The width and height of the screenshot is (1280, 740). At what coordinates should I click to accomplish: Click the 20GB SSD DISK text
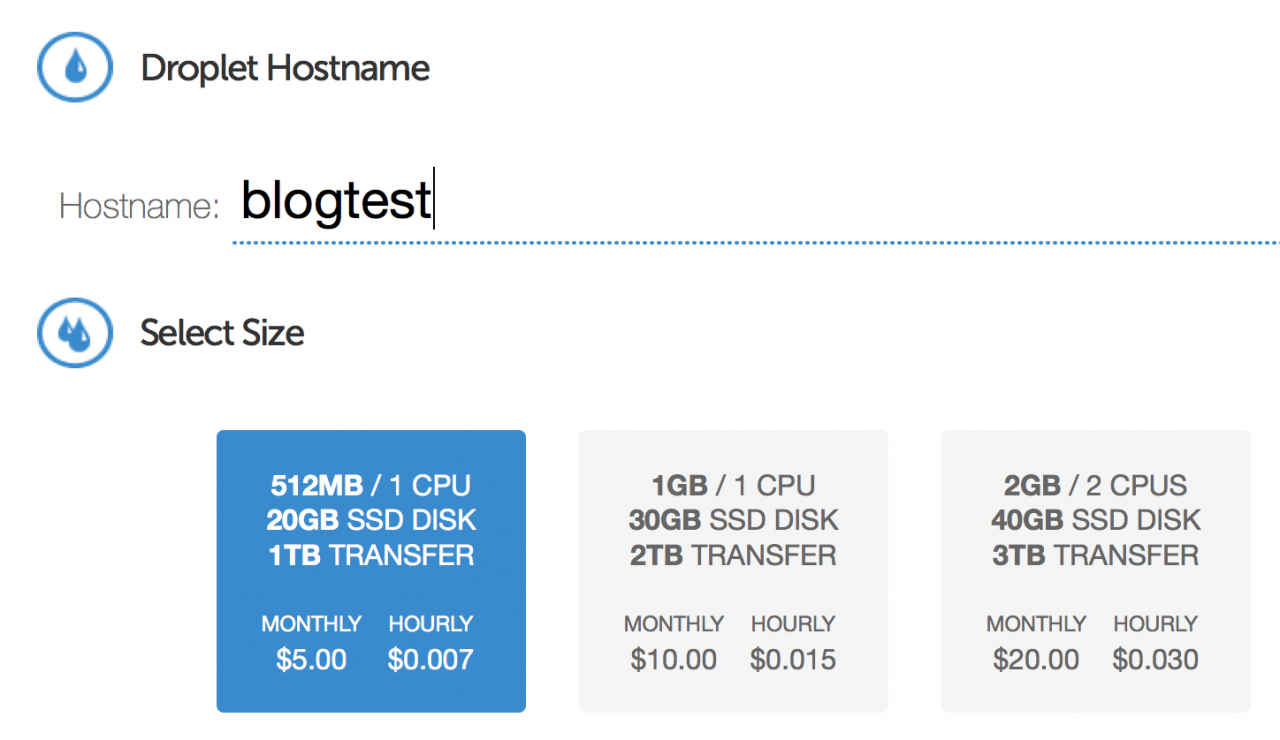[371, 520]
